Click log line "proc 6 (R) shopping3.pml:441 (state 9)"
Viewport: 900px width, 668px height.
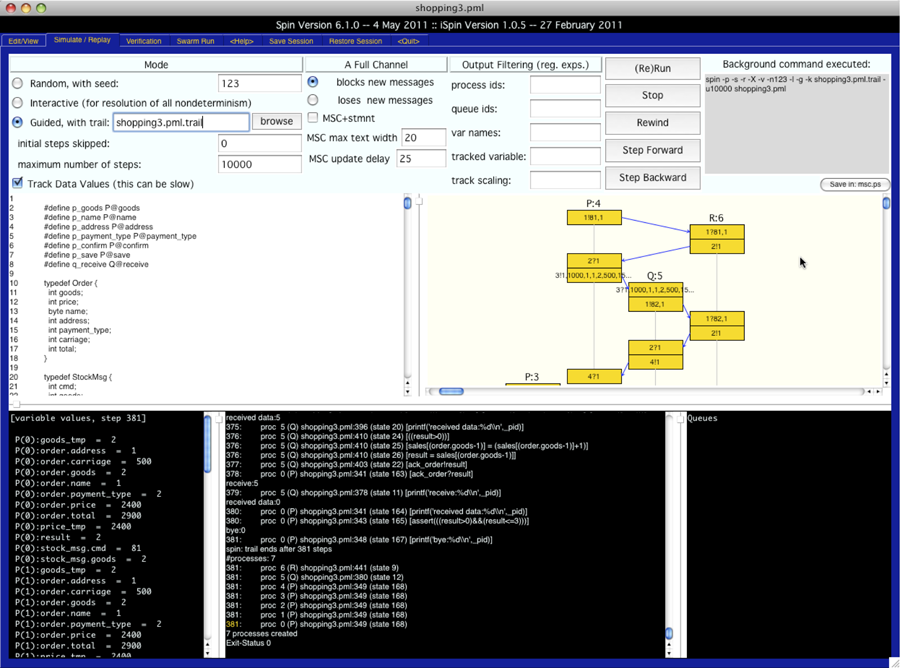coord(329,568)
